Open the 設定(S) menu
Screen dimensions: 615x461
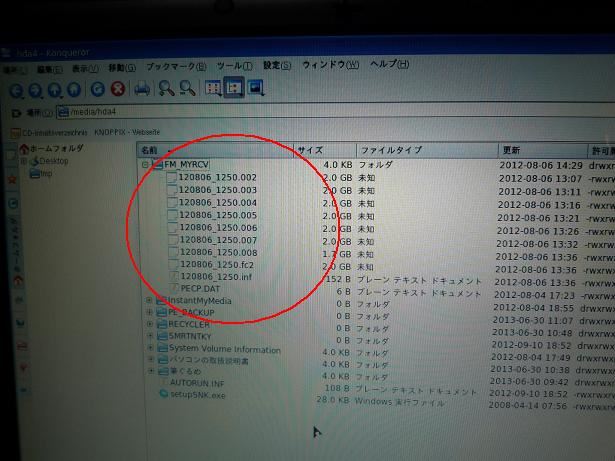point(277,65)
